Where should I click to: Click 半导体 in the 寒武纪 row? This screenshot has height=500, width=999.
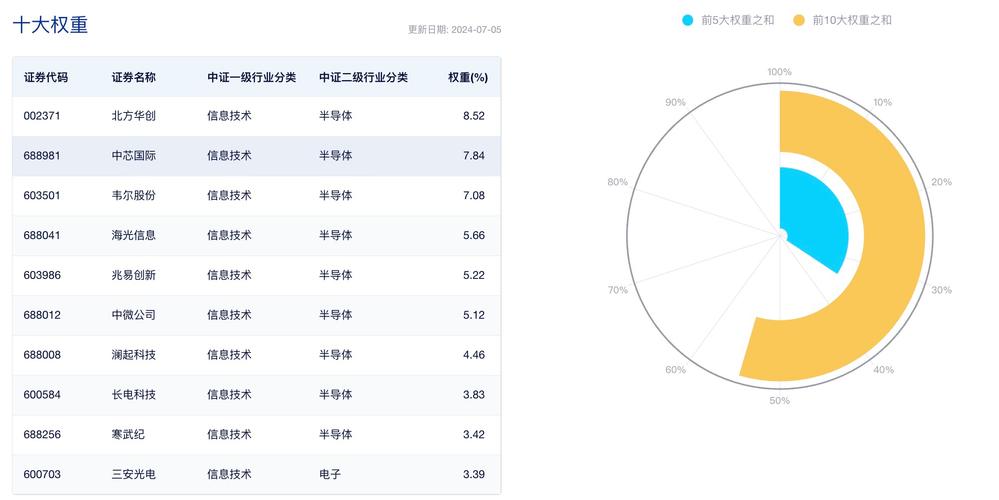pos(336,434)
